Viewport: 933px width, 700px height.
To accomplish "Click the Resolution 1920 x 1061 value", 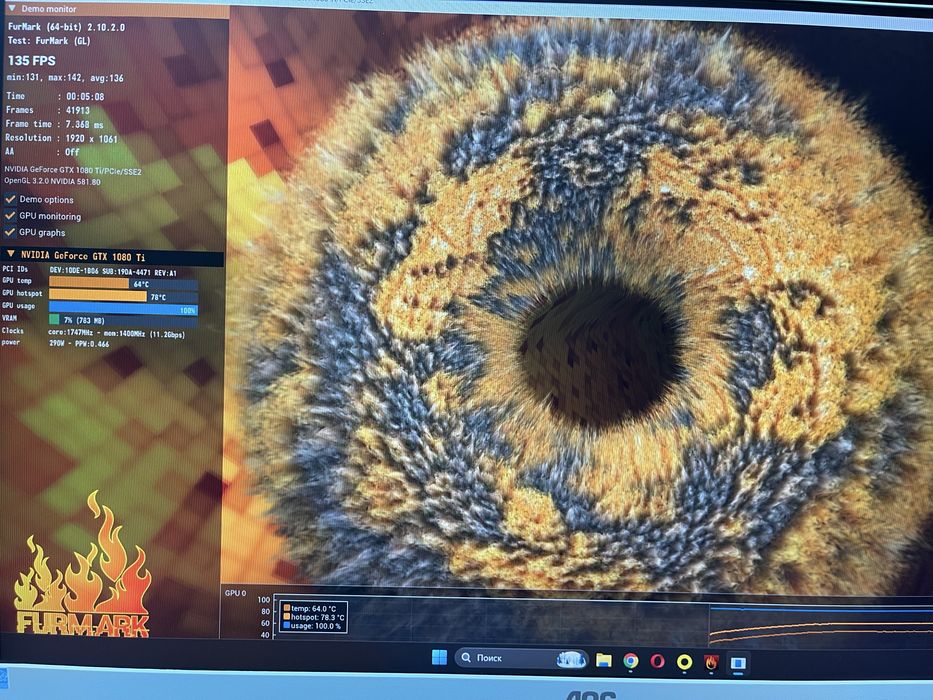I will (x=91, y=139).
